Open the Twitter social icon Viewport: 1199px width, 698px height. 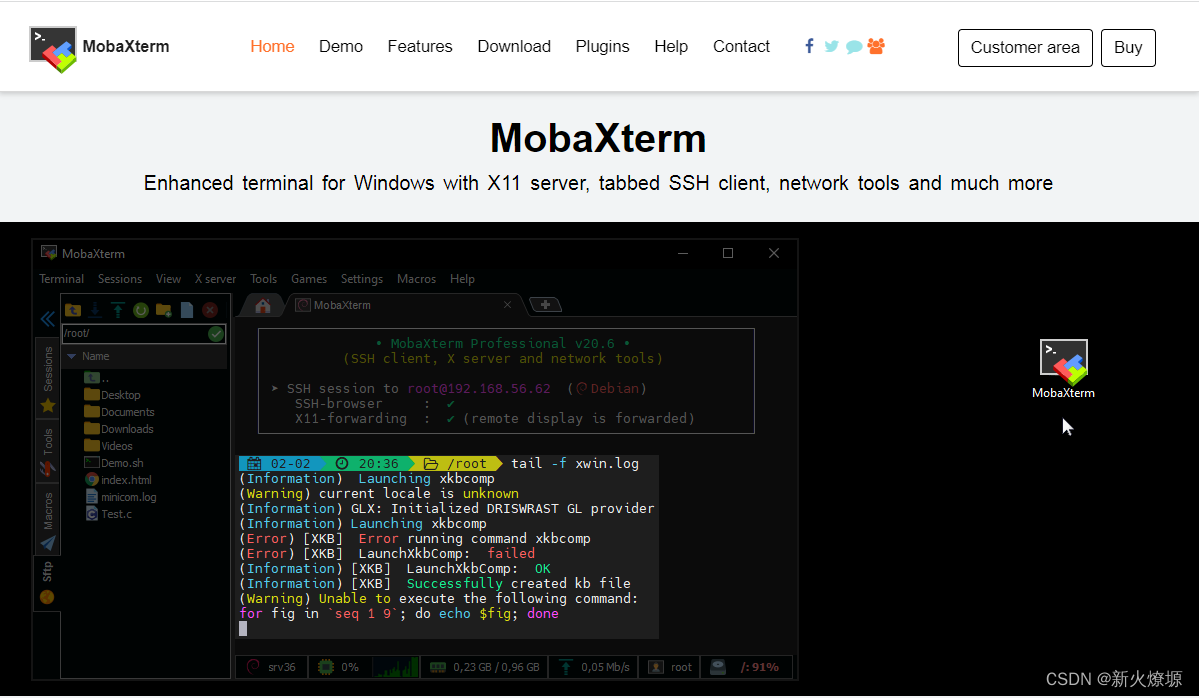(x=831, y=47)
